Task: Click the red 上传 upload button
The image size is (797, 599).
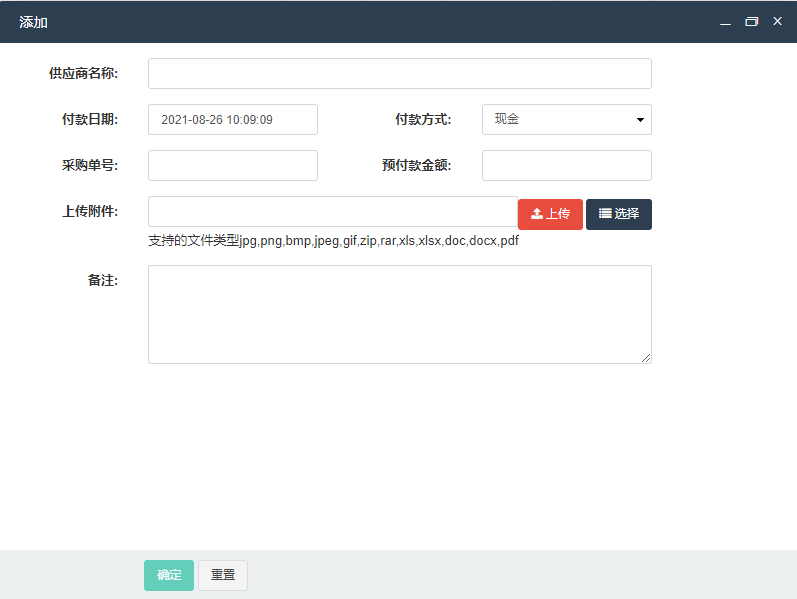Action: 550,214
